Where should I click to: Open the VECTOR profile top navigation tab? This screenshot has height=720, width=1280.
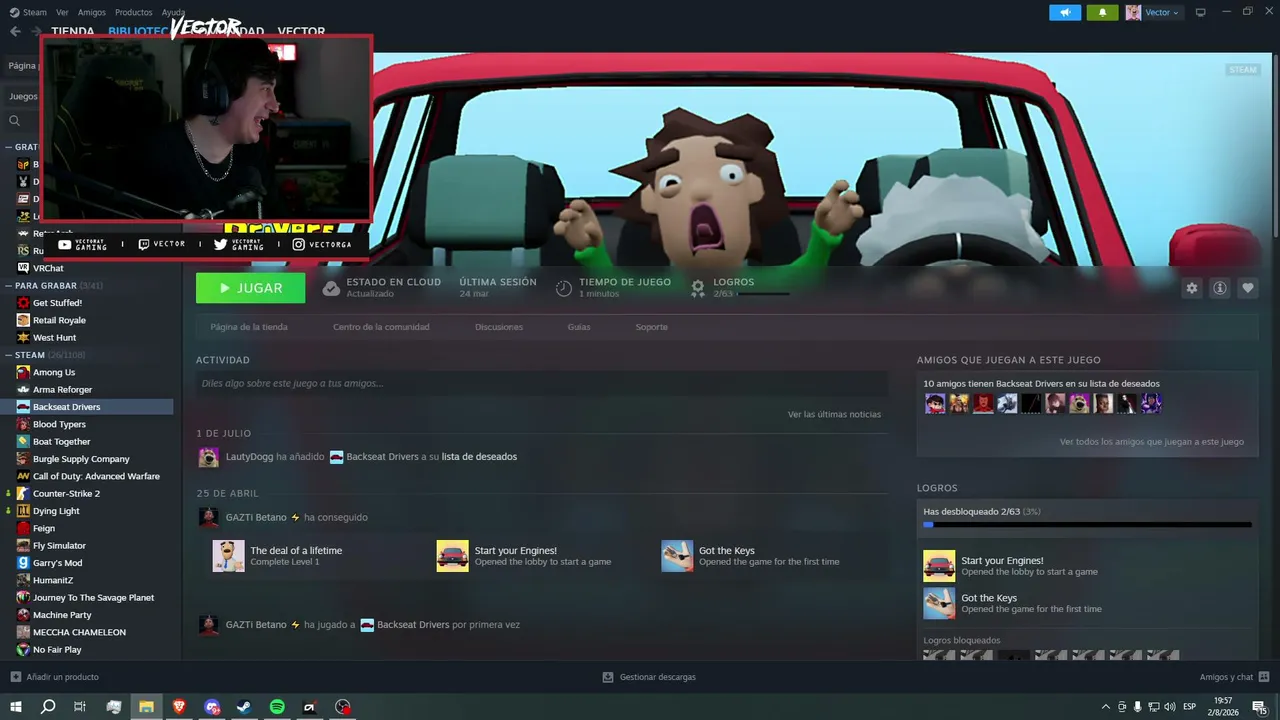pyautogui.click(x=301, y=31)
